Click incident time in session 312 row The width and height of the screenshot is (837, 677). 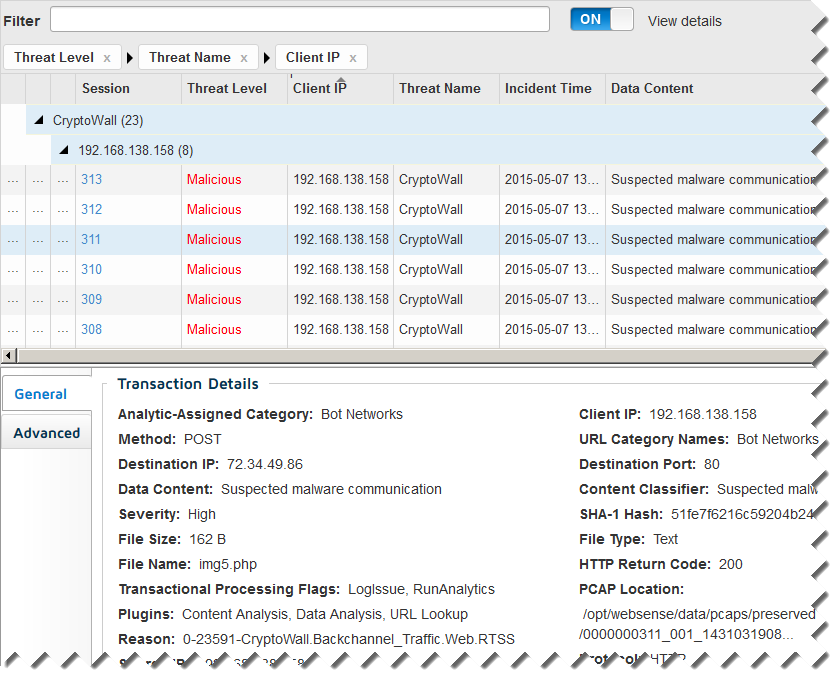pos(551,209)
